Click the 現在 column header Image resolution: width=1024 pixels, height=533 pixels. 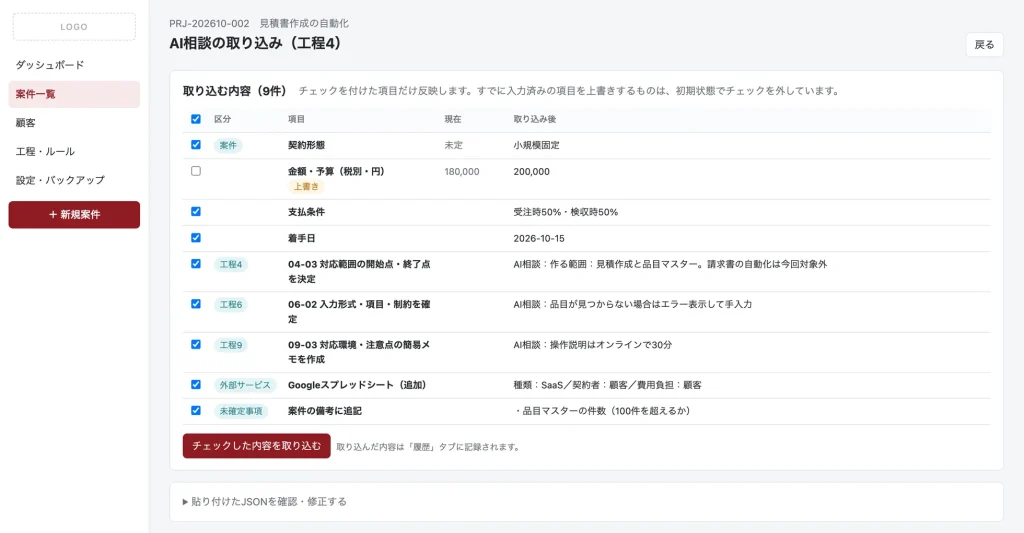click(x=453, y=120)
